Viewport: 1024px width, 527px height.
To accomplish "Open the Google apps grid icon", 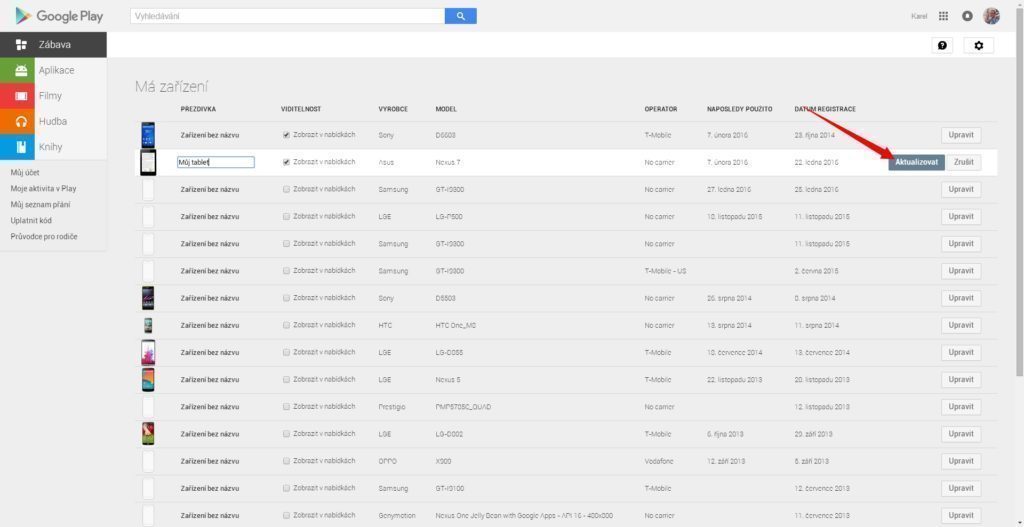I will point(943,16).
